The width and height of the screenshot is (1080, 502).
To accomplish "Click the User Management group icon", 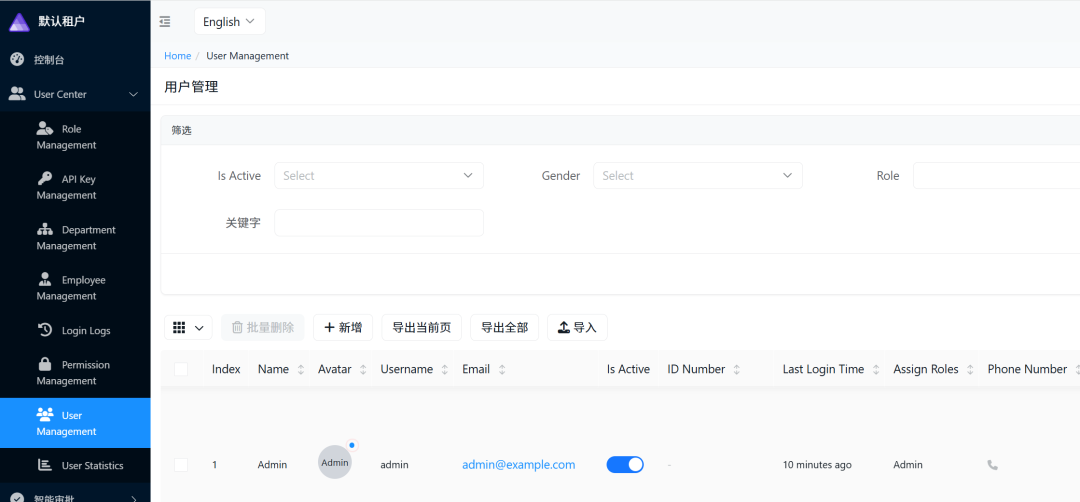I will tap(45, 415).
